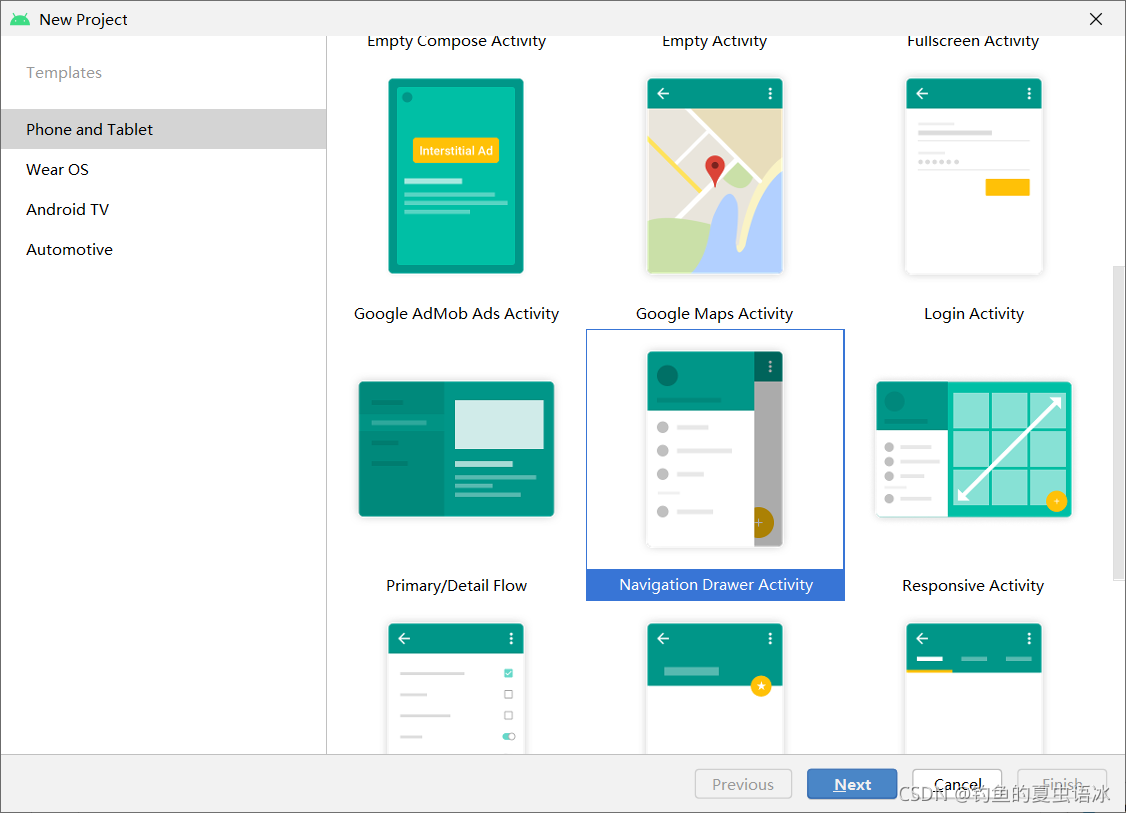Click the Primary/Detail Flow label
1126x813 pixels.
pos(457,585)
